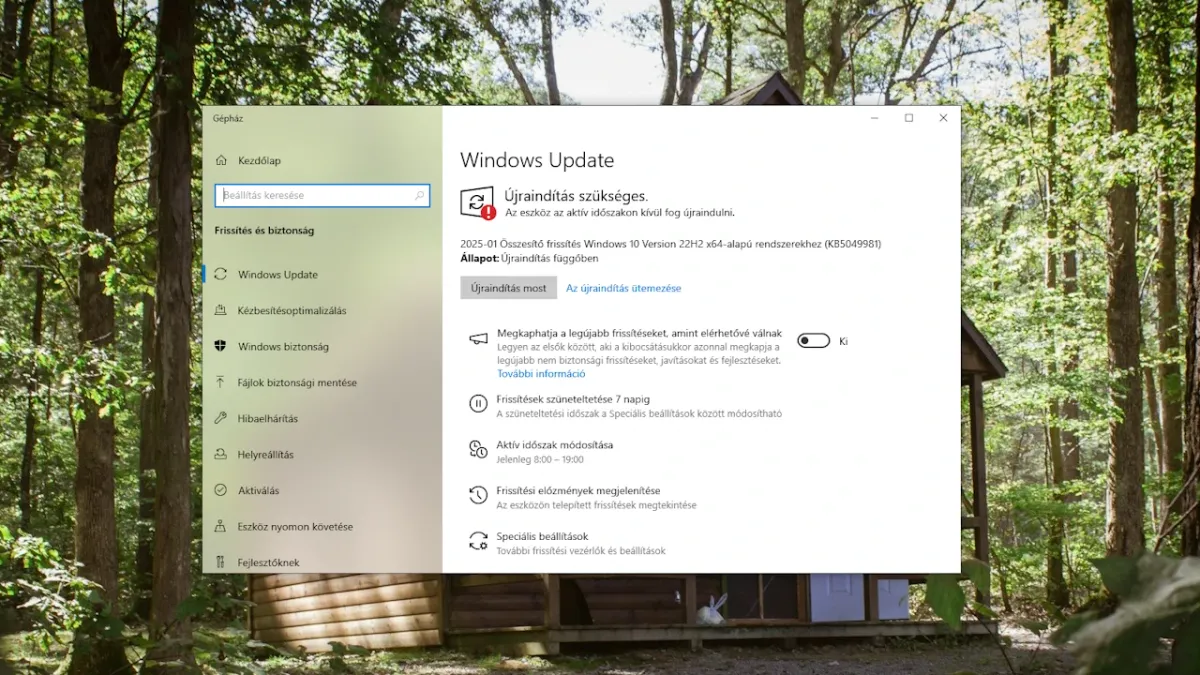This screenshot has height=675, width=1200.
Task: Follow the További információ link
Action: click(x=541, y=374)
